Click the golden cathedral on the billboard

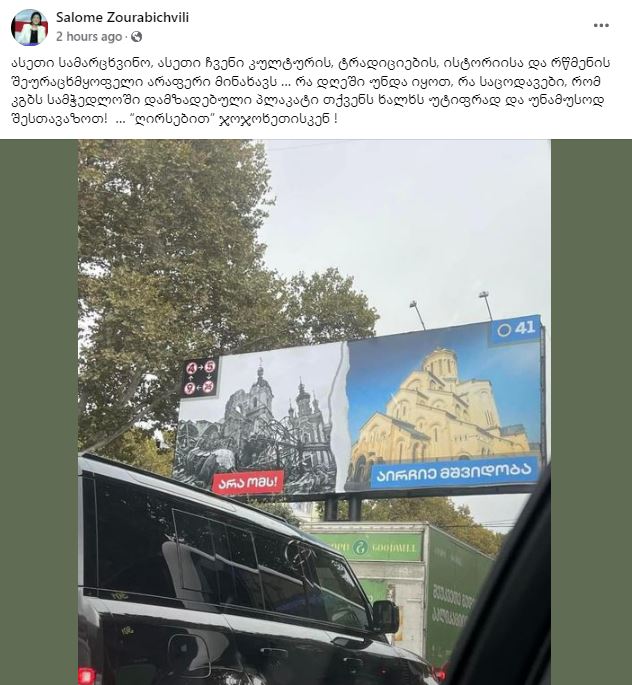point(441,414)
